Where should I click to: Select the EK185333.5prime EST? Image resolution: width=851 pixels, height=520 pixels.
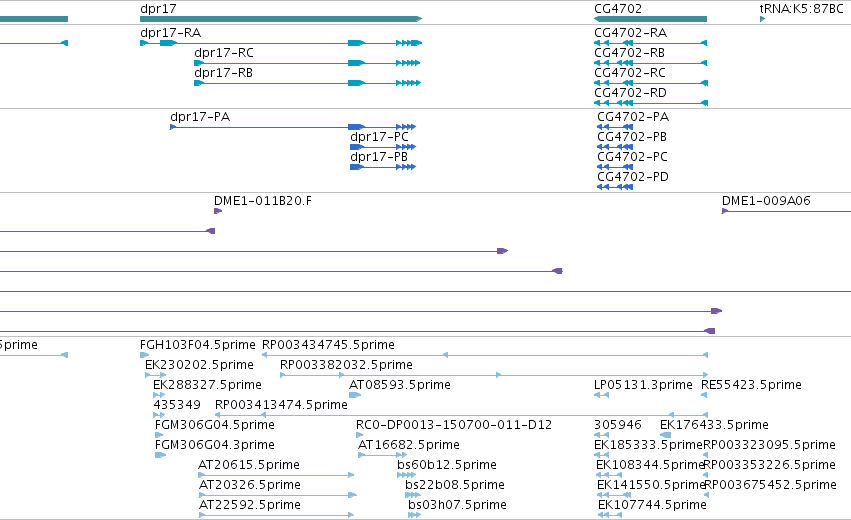coord(601,455)
